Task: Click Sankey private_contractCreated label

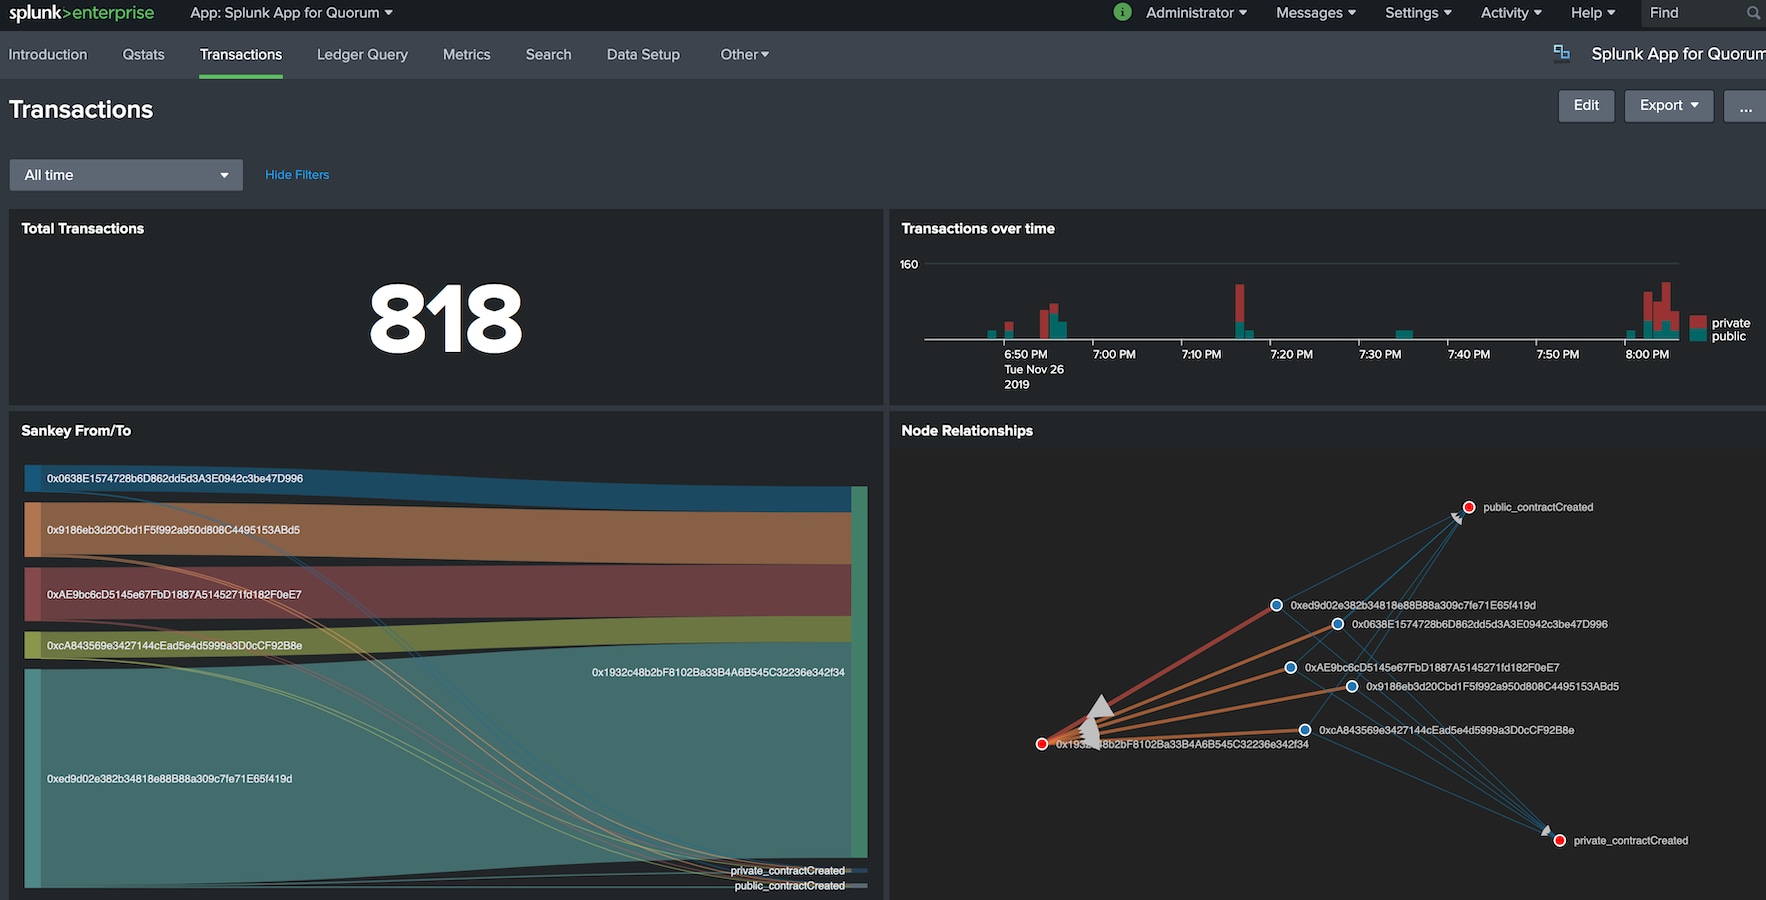Action: coord(787,871)
